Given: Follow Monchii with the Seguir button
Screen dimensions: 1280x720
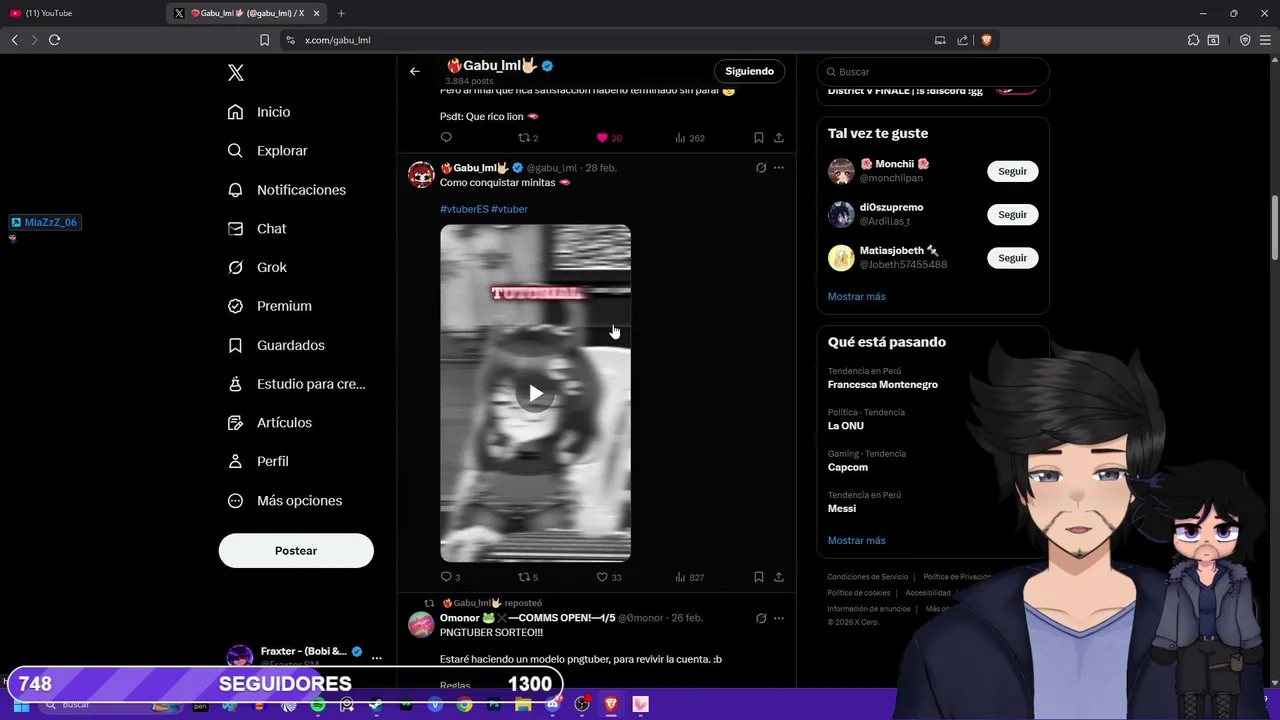Looking at the screenshot, I should 1012,171.
